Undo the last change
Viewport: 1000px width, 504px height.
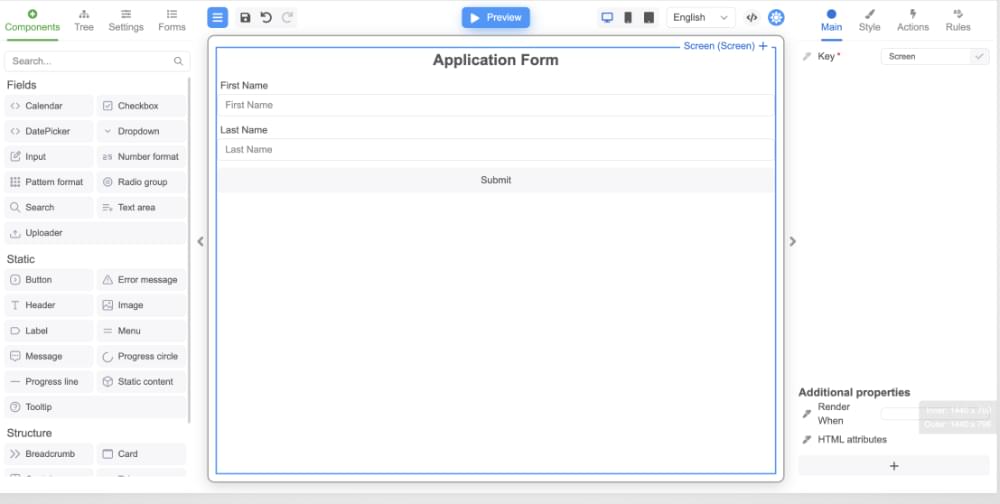(266, 17)
